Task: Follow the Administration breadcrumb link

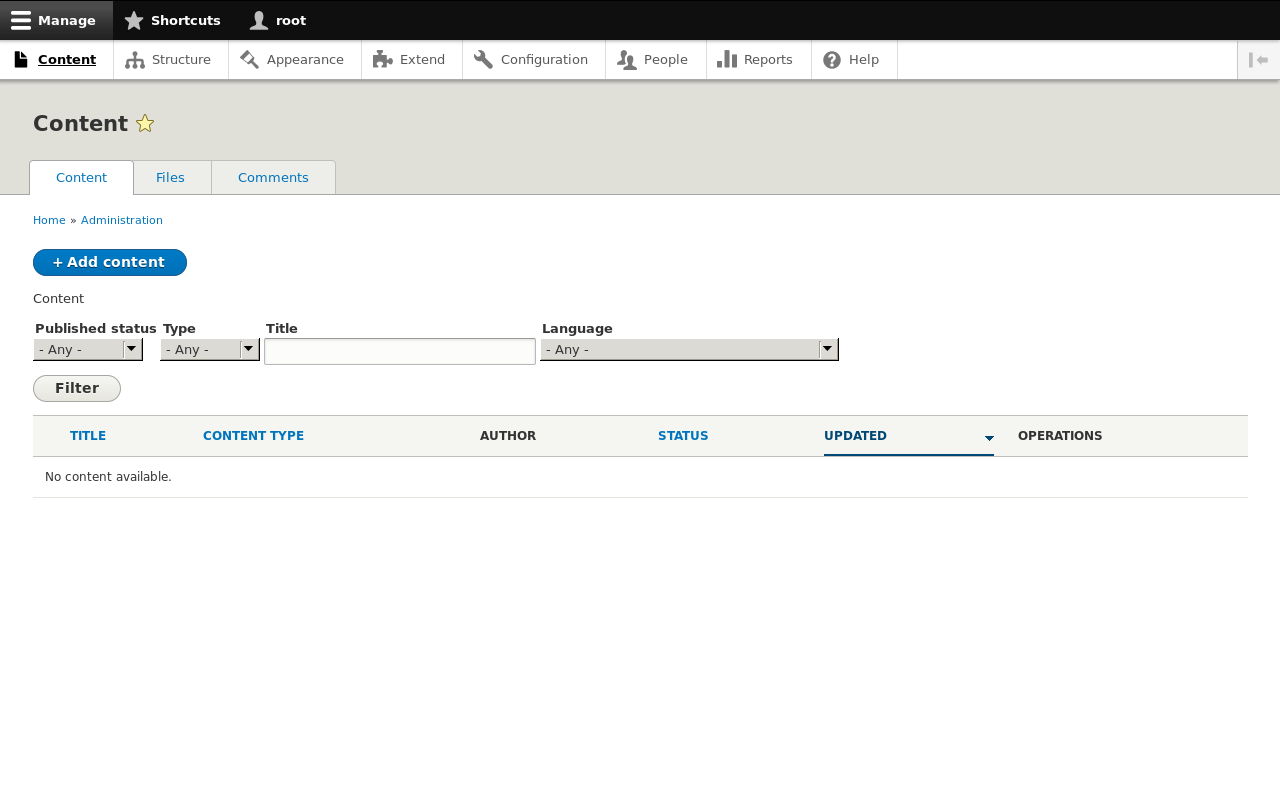Action: click(121, 219)
